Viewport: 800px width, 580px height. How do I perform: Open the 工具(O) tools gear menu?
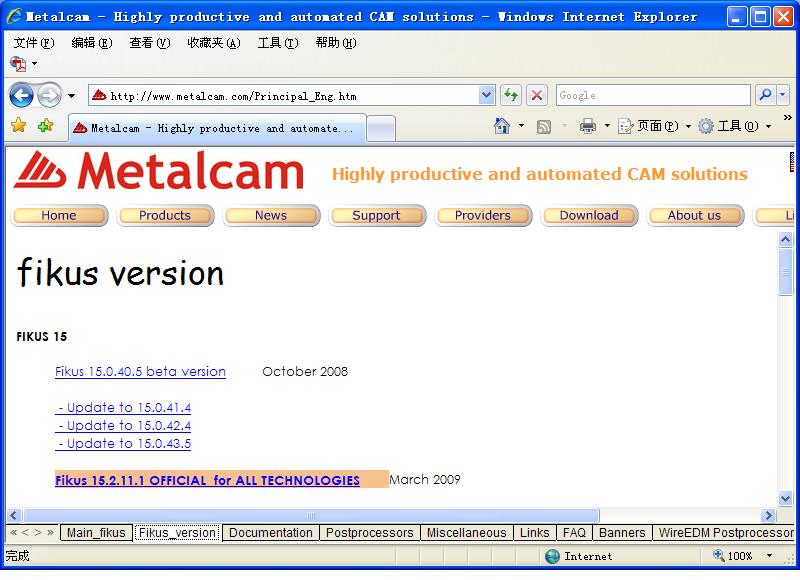click(734, 125)
